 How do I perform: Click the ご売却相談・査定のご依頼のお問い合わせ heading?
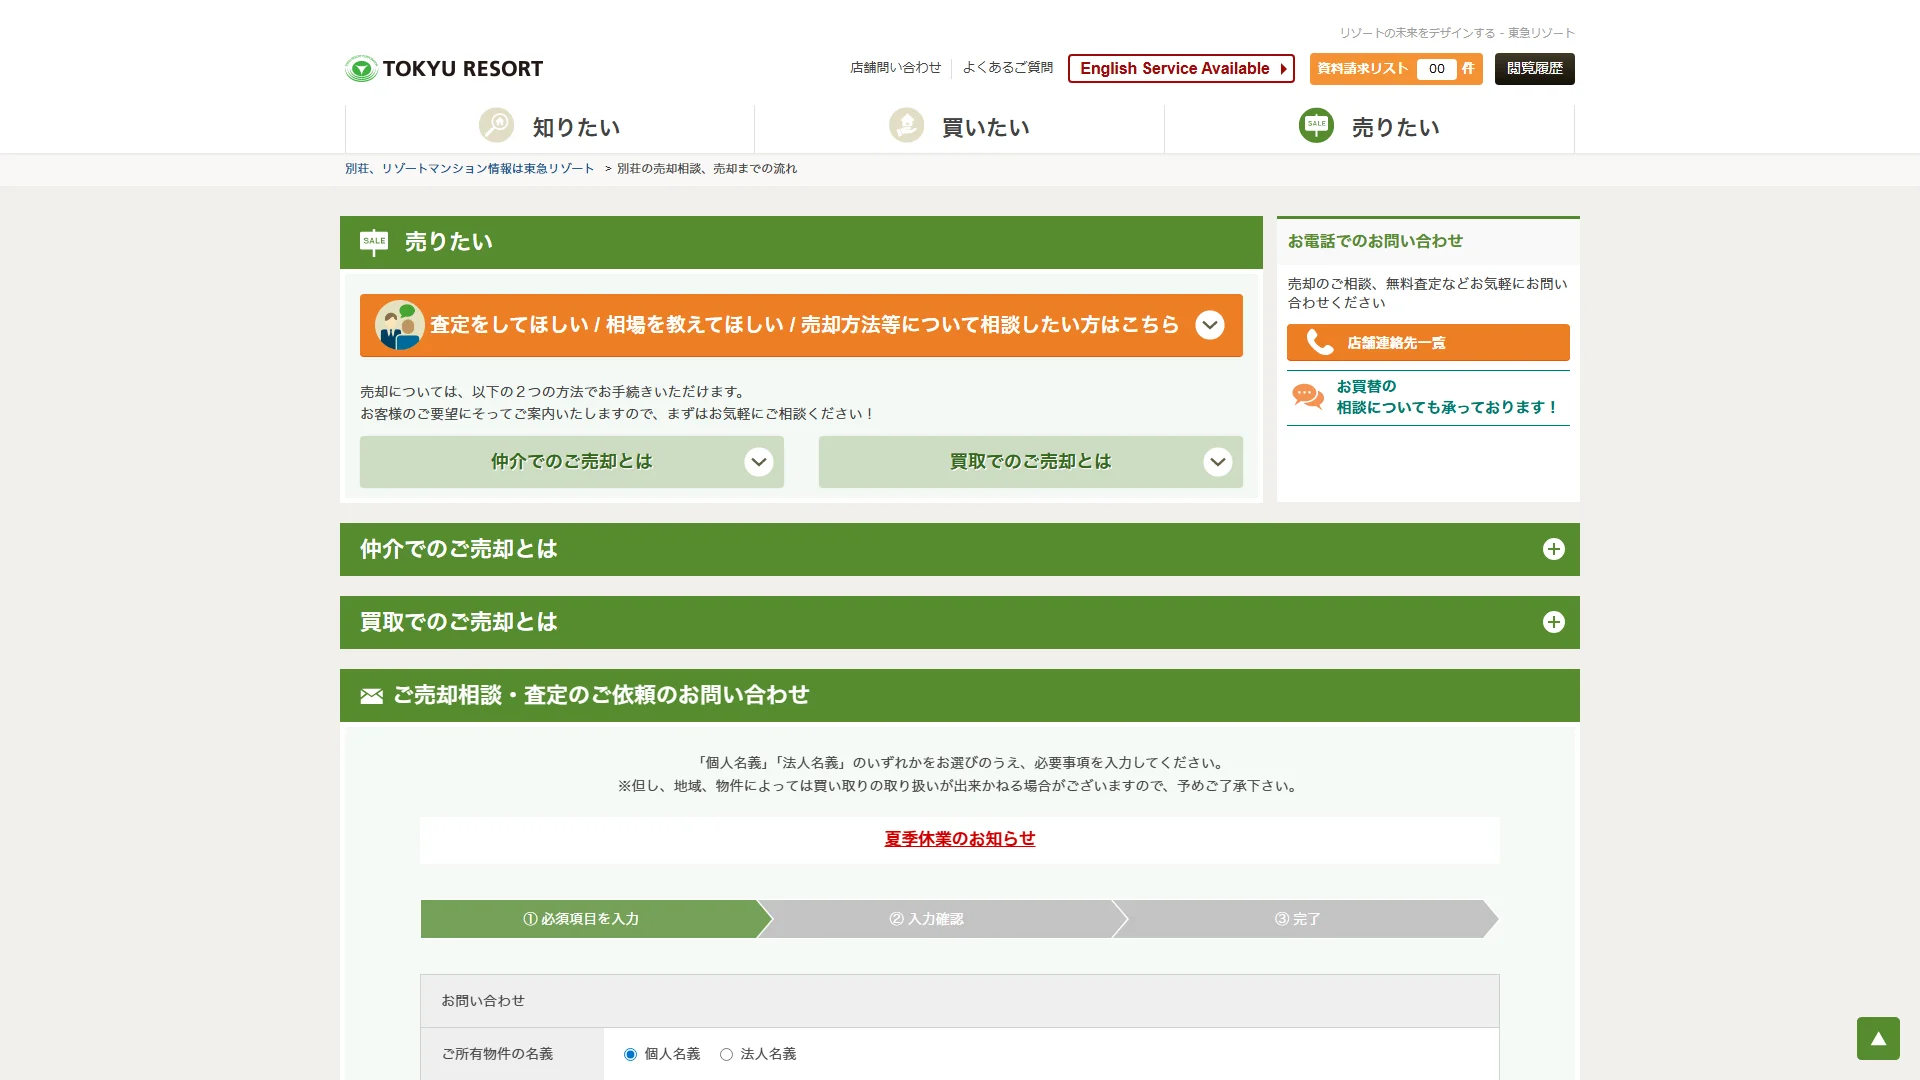point(601,695)
